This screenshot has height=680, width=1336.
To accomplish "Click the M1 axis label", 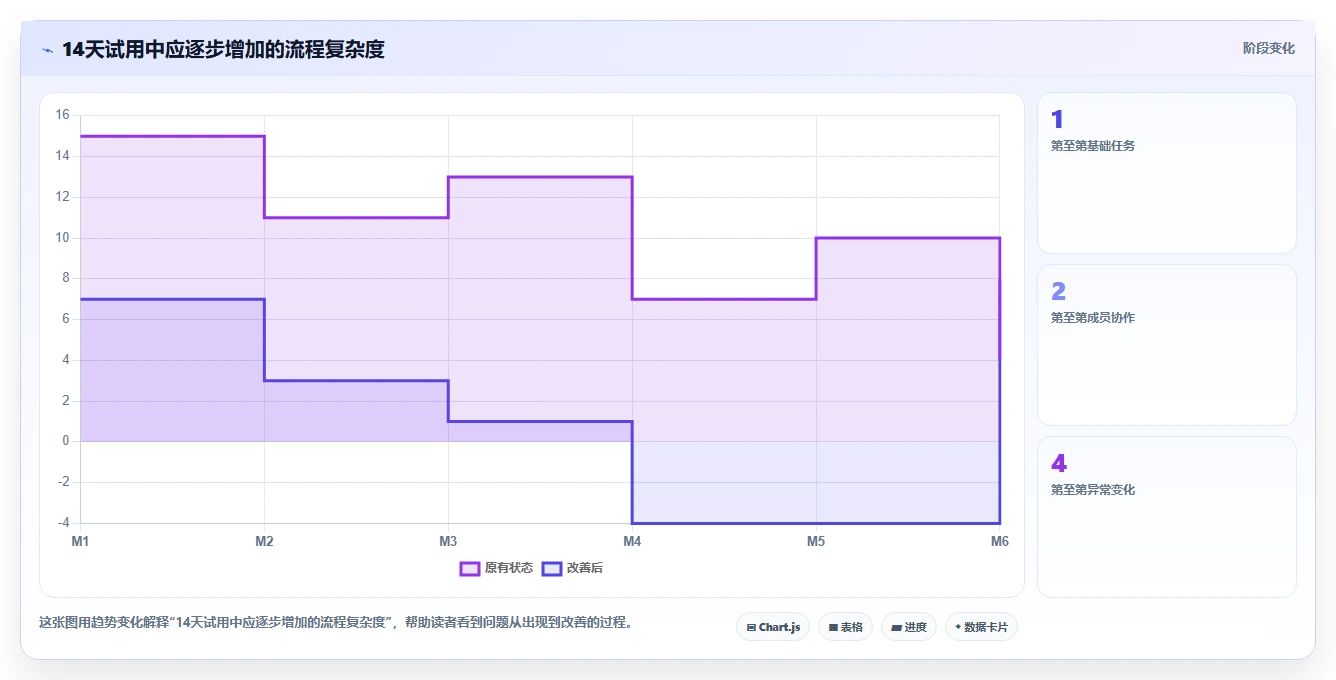I will point(80,541).
